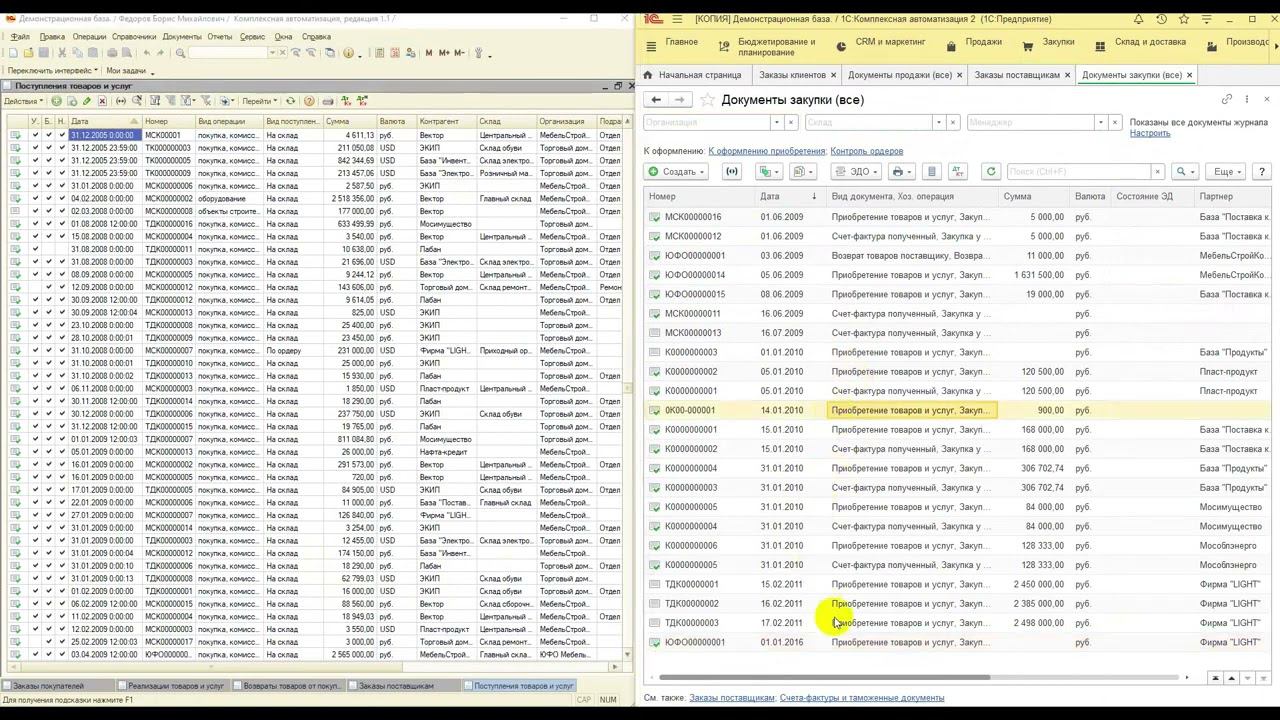Click the Поиск (Ctrl+F) search field

pos(1078,172)
